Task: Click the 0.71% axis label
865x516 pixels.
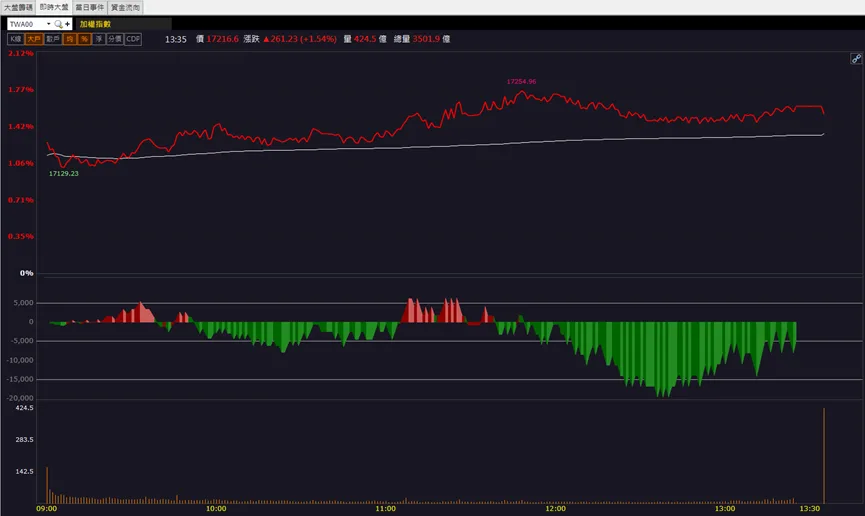Action: point(20,200)
